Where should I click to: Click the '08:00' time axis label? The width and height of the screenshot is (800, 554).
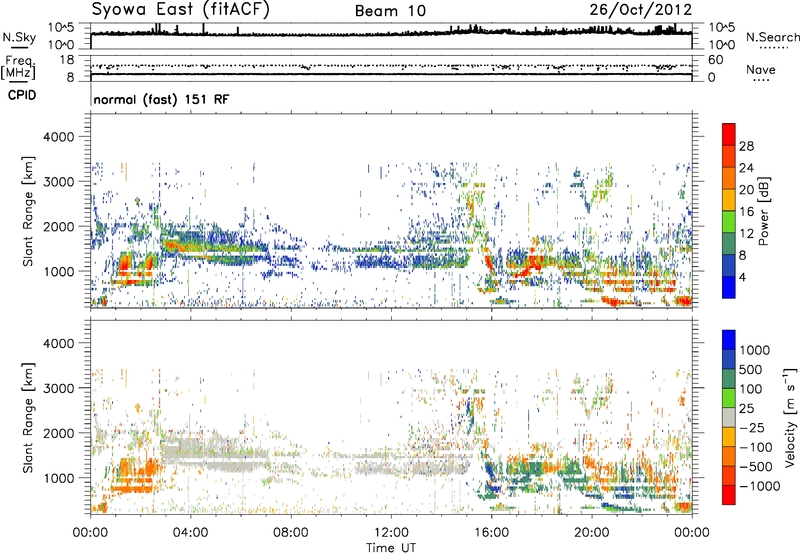point(291,532)
